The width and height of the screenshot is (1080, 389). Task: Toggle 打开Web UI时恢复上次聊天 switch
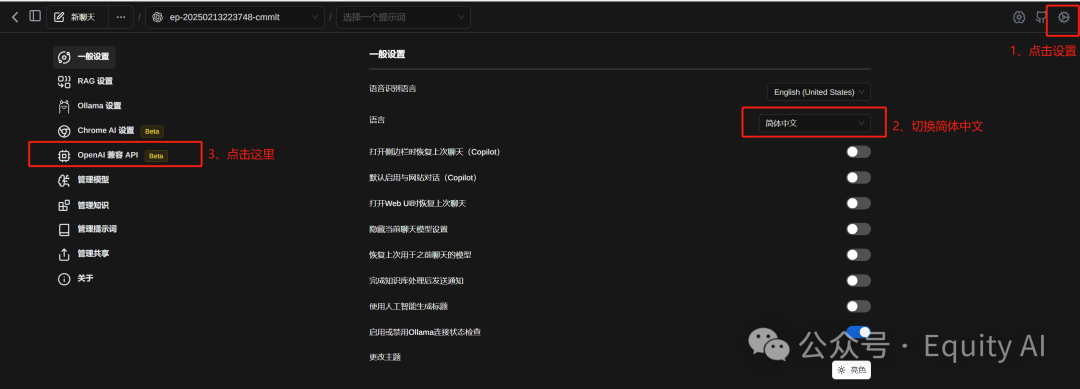(859, 203)
